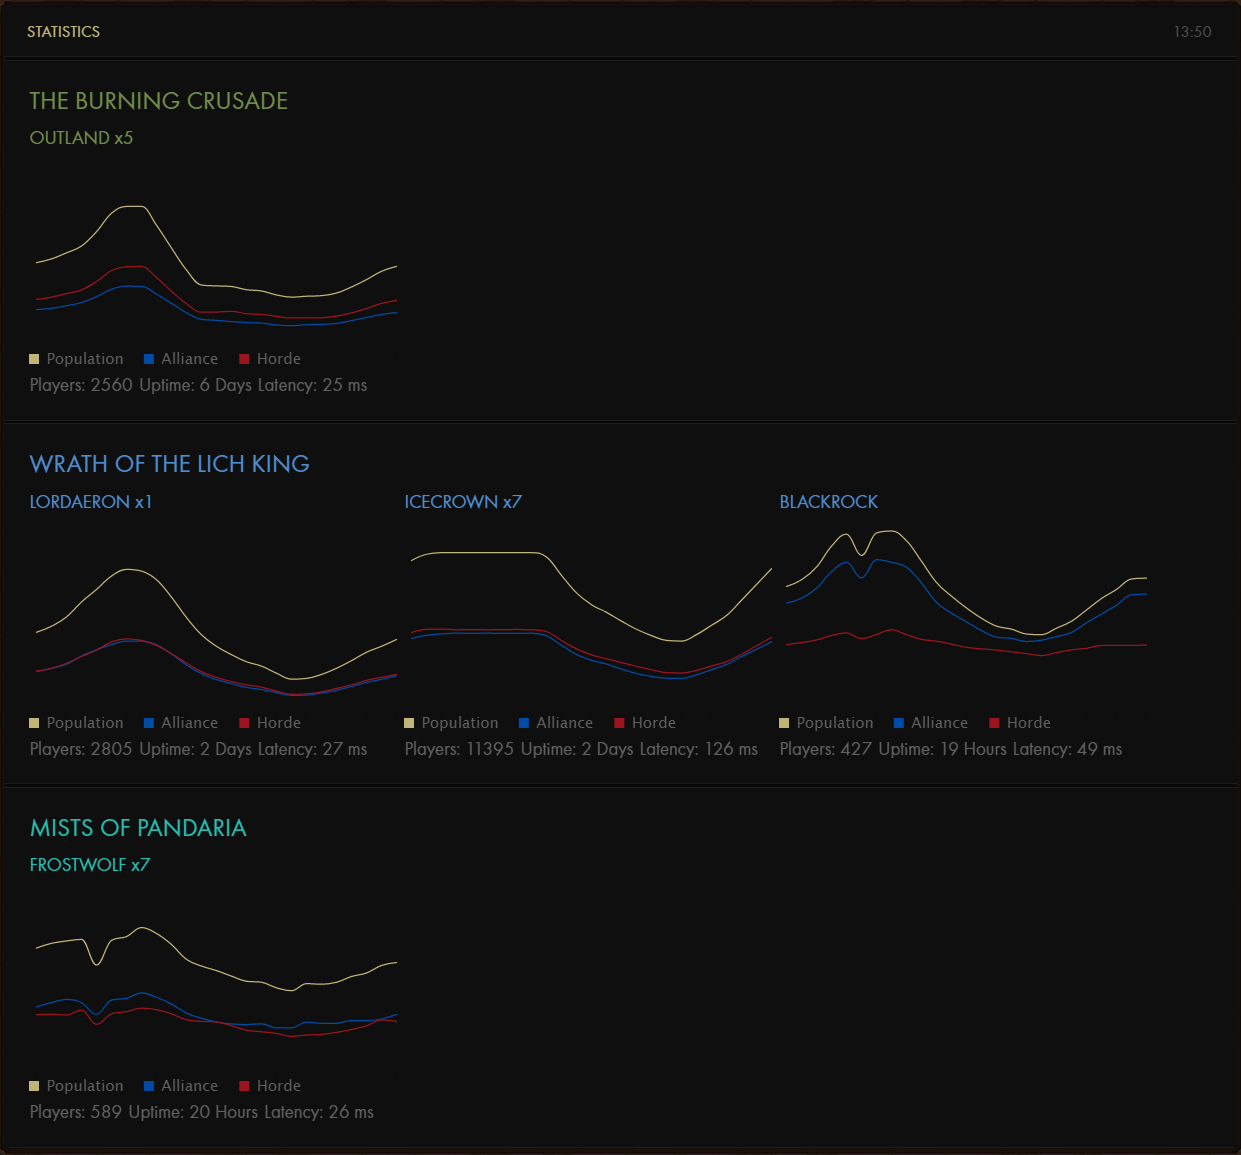
Task: Click Icecrown Horde legend label
Action: (x=654, y=723)
